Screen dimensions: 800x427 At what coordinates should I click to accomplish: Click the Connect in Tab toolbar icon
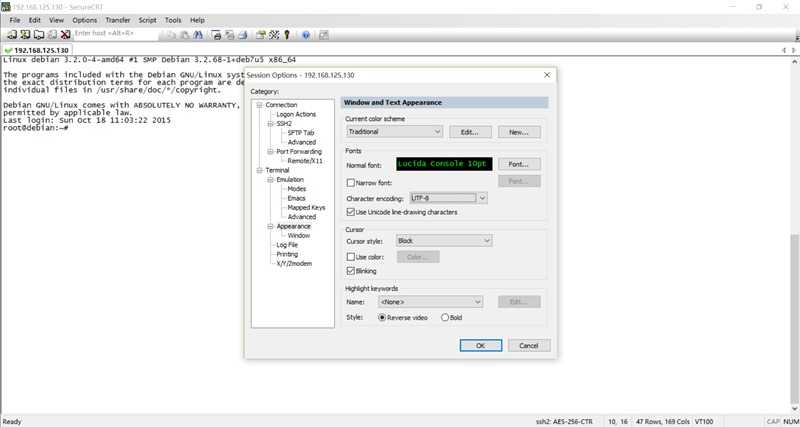coord(39,35)
